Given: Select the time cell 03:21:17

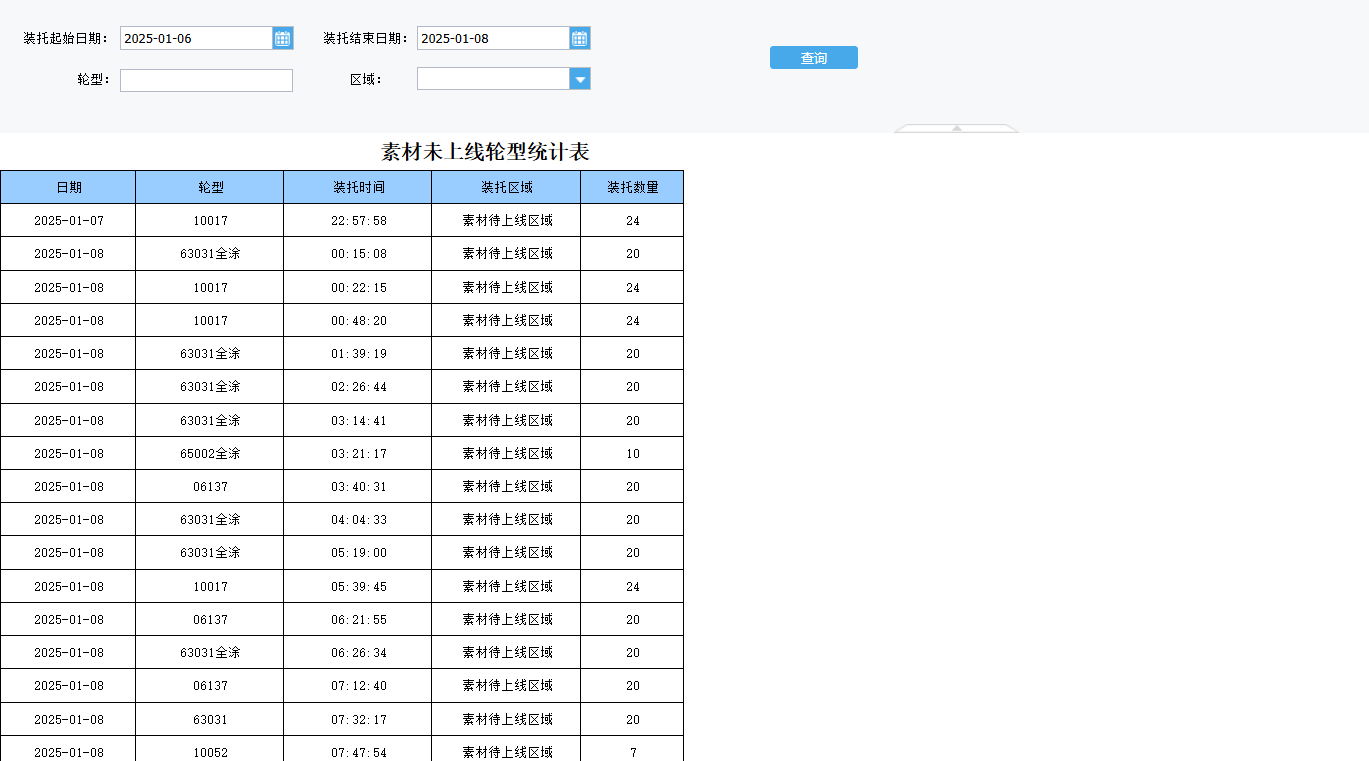Looking at the screenshot, I should (x=359, y=454).
